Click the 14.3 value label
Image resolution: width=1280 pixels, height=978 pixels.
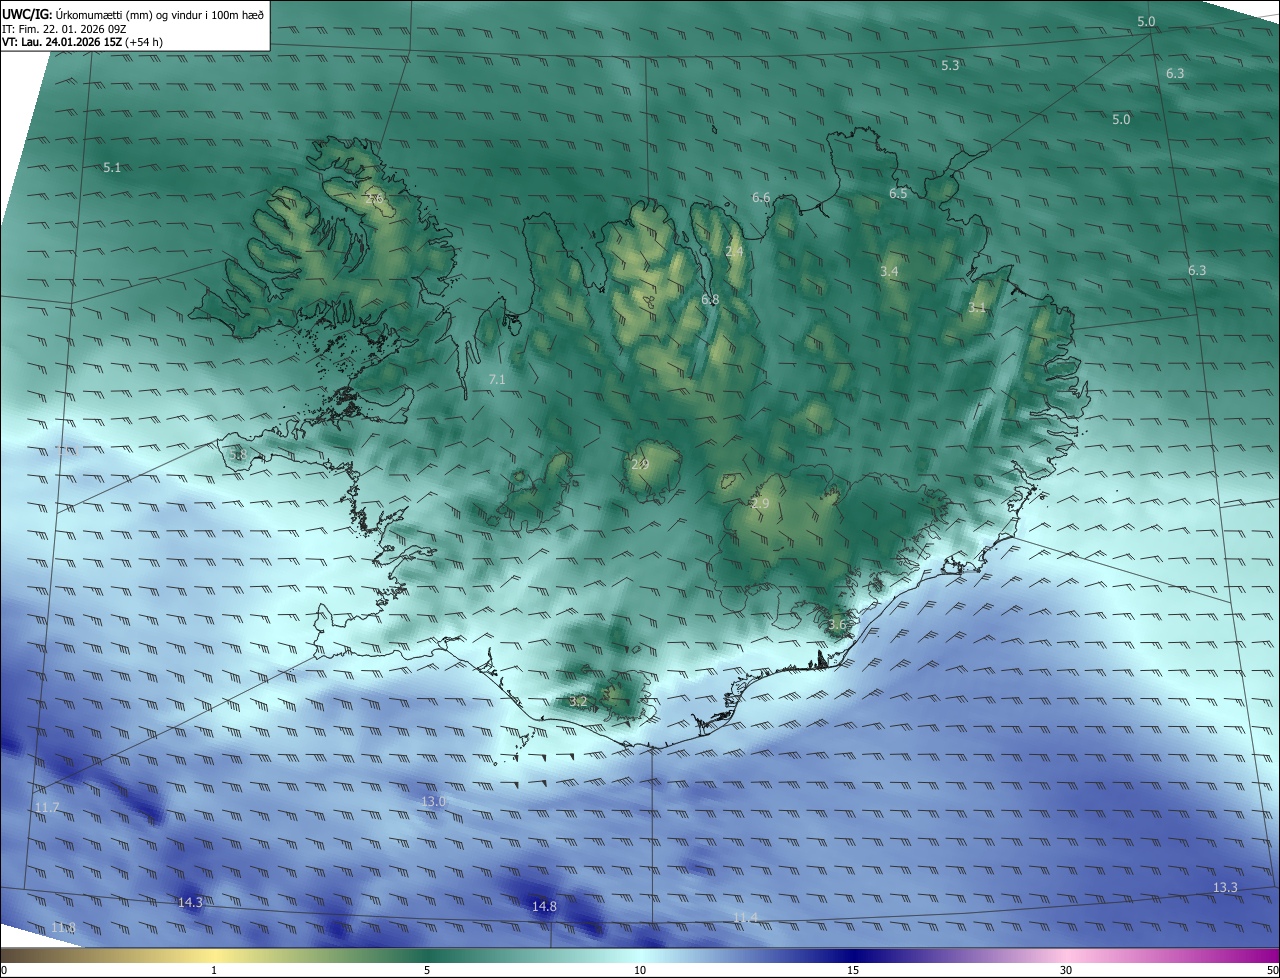190,903
